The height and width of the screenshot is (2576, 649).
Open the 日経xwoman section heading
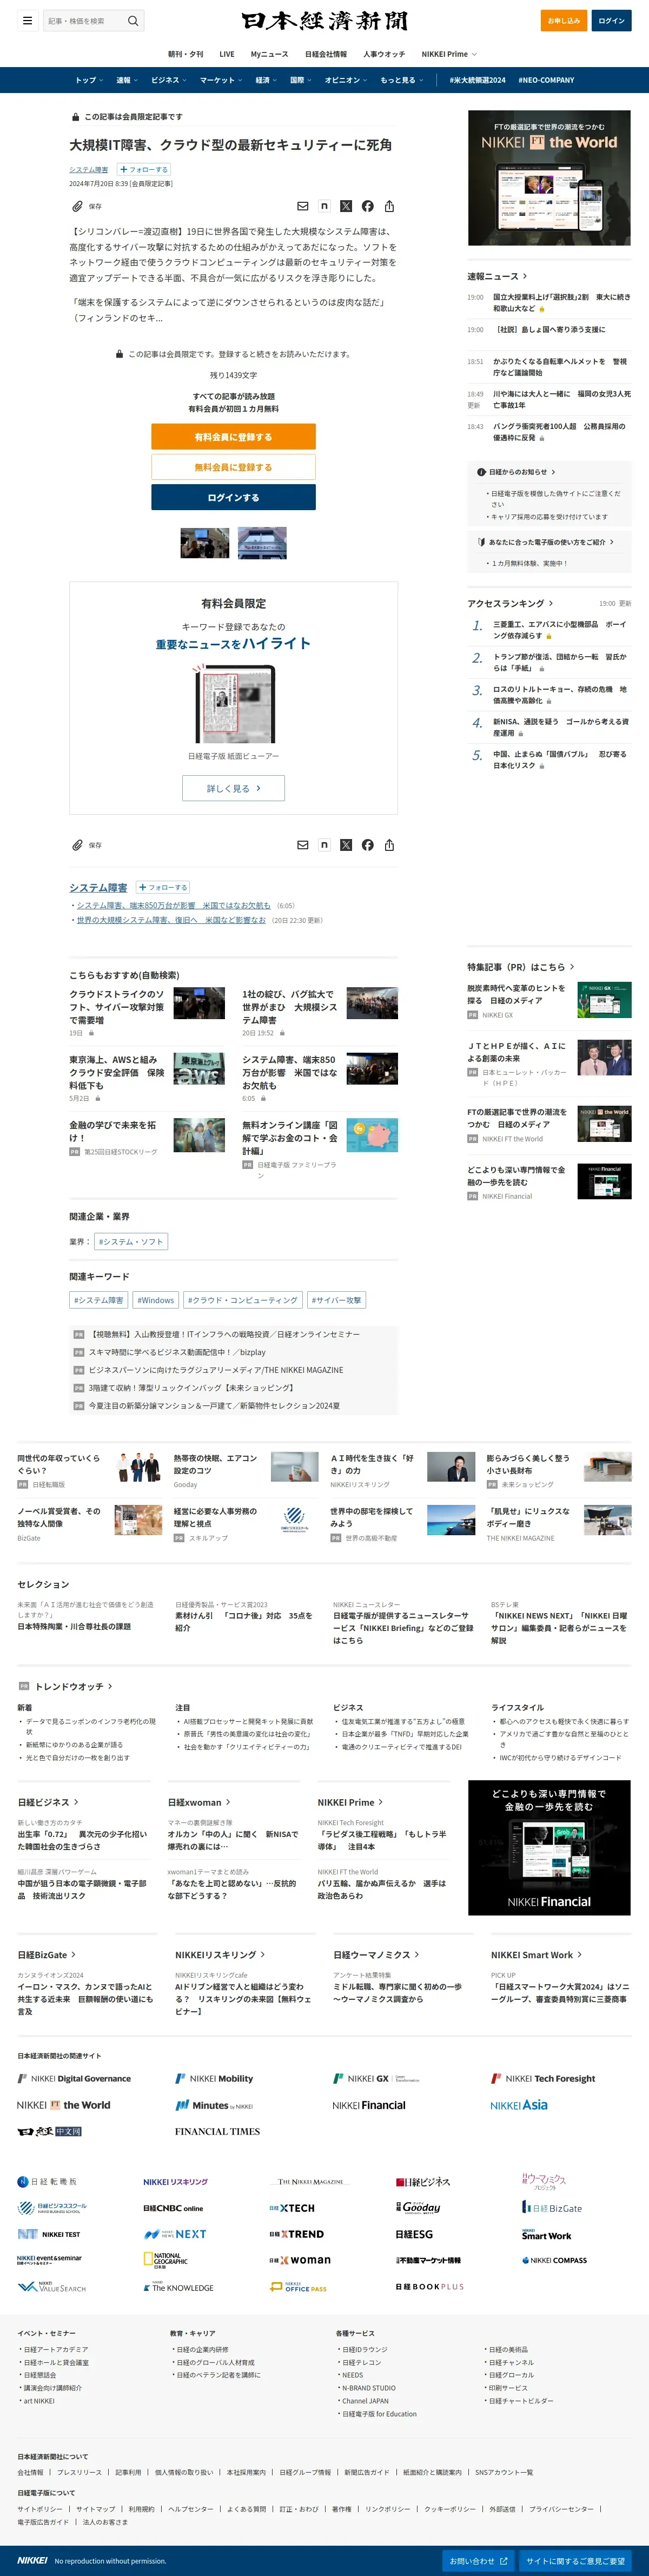pyautogui.click(x=199, y=1802)
